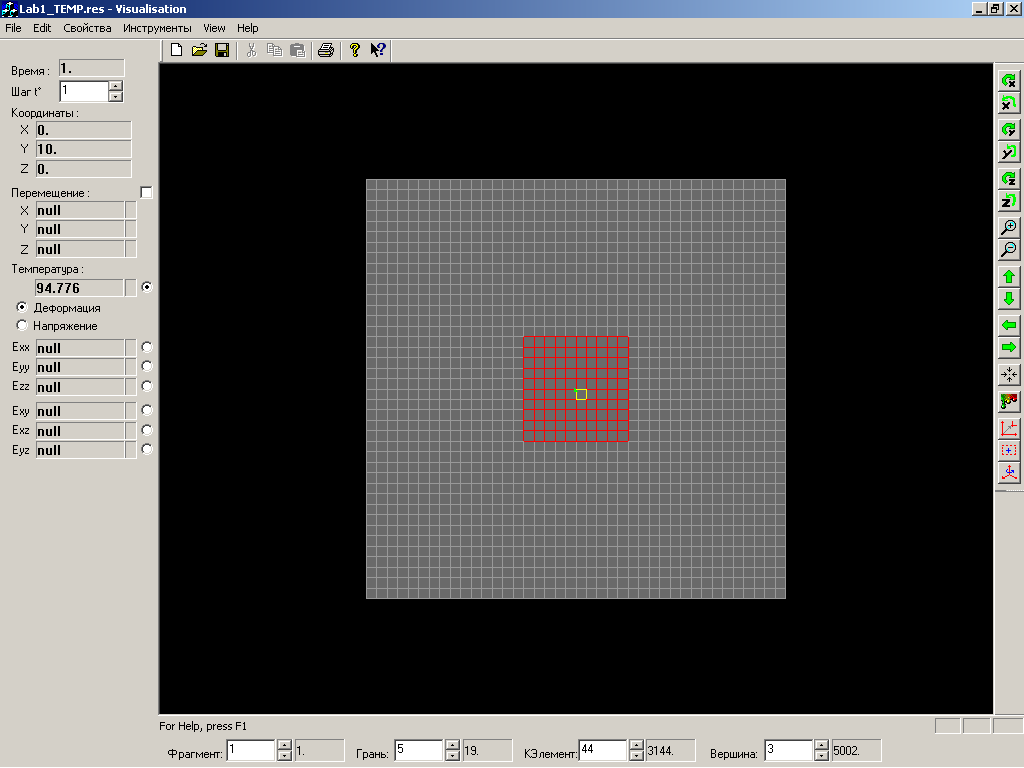Open the Инструменты menu
The width and height of the screenshot is (1024, 768).
tap(157, 28)
